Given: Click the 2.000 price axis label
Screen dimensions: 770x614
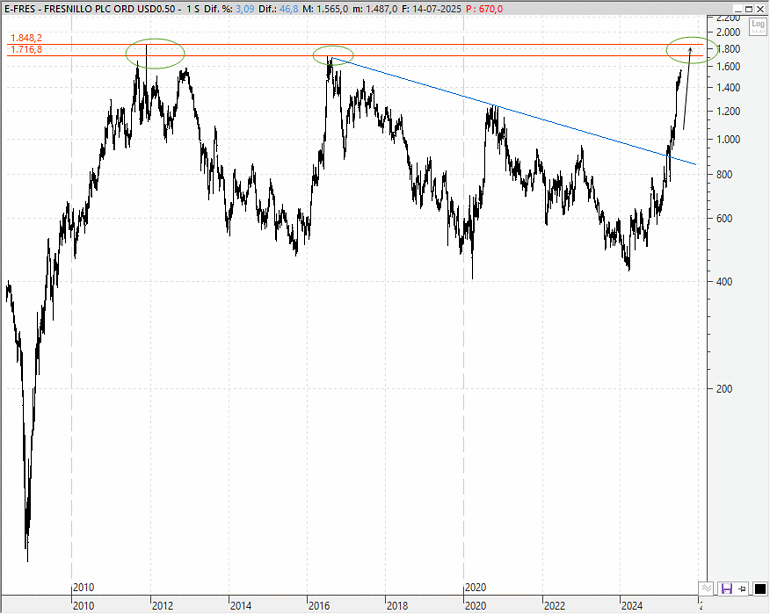Looking at the screenshot, I should click(728, 32).
